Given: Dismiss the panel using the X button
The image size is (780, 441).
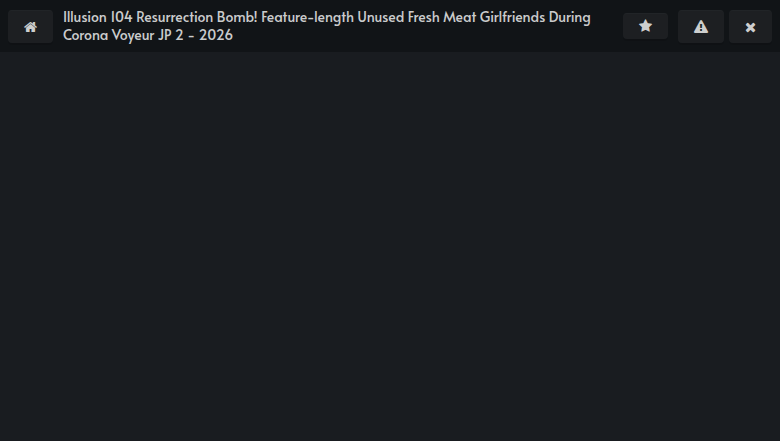Looking at the screenshot, I should tap(750, 27).
